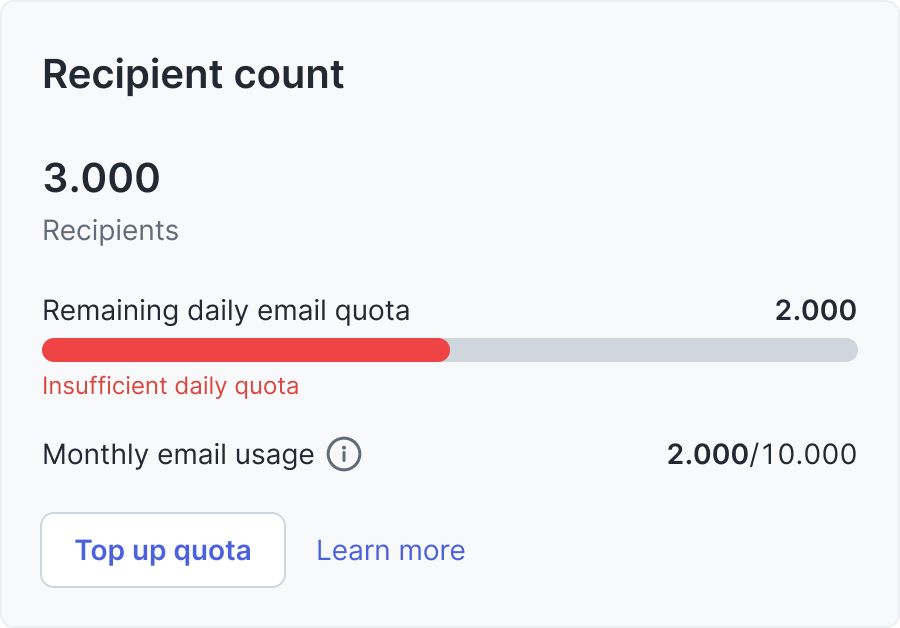Select the Remaining daily email quota label
Image resolution: width=900 pixels, height=628 pixels.
click(226, 310)
